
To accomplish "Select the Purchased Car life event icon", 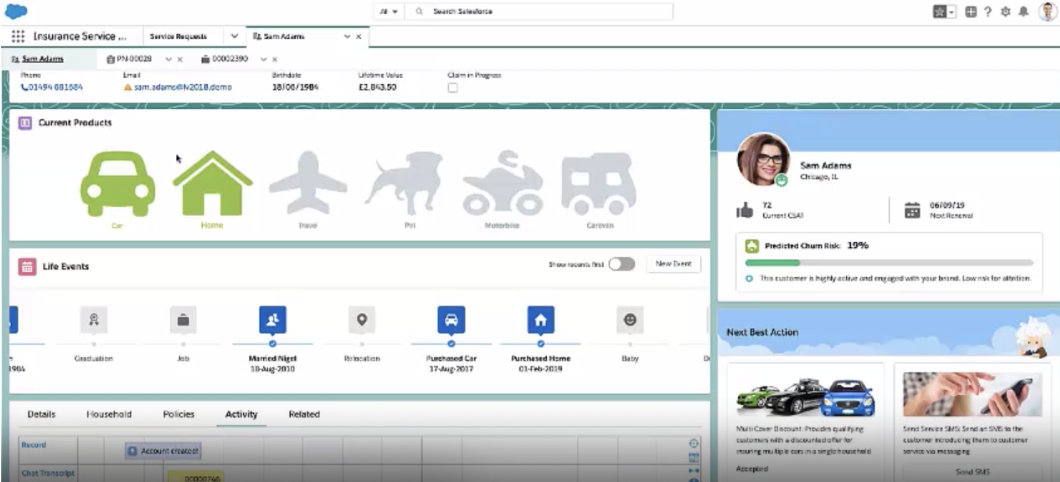I will click(x=451, y=320).
